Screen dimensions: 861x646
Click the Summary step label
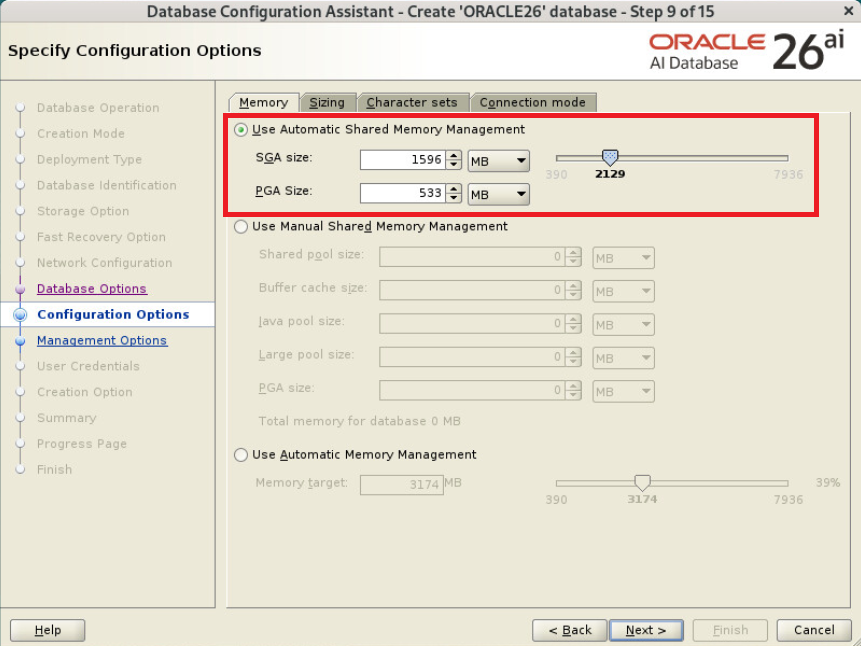[x=66, y=418]
